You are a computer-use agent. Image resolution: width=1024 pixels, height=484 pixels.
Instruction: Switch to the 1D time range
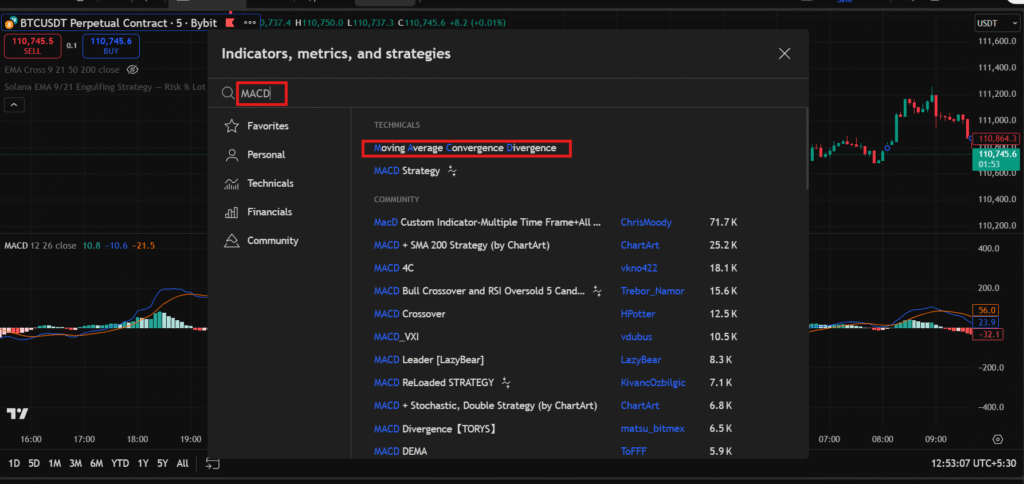tap(14, 464)
